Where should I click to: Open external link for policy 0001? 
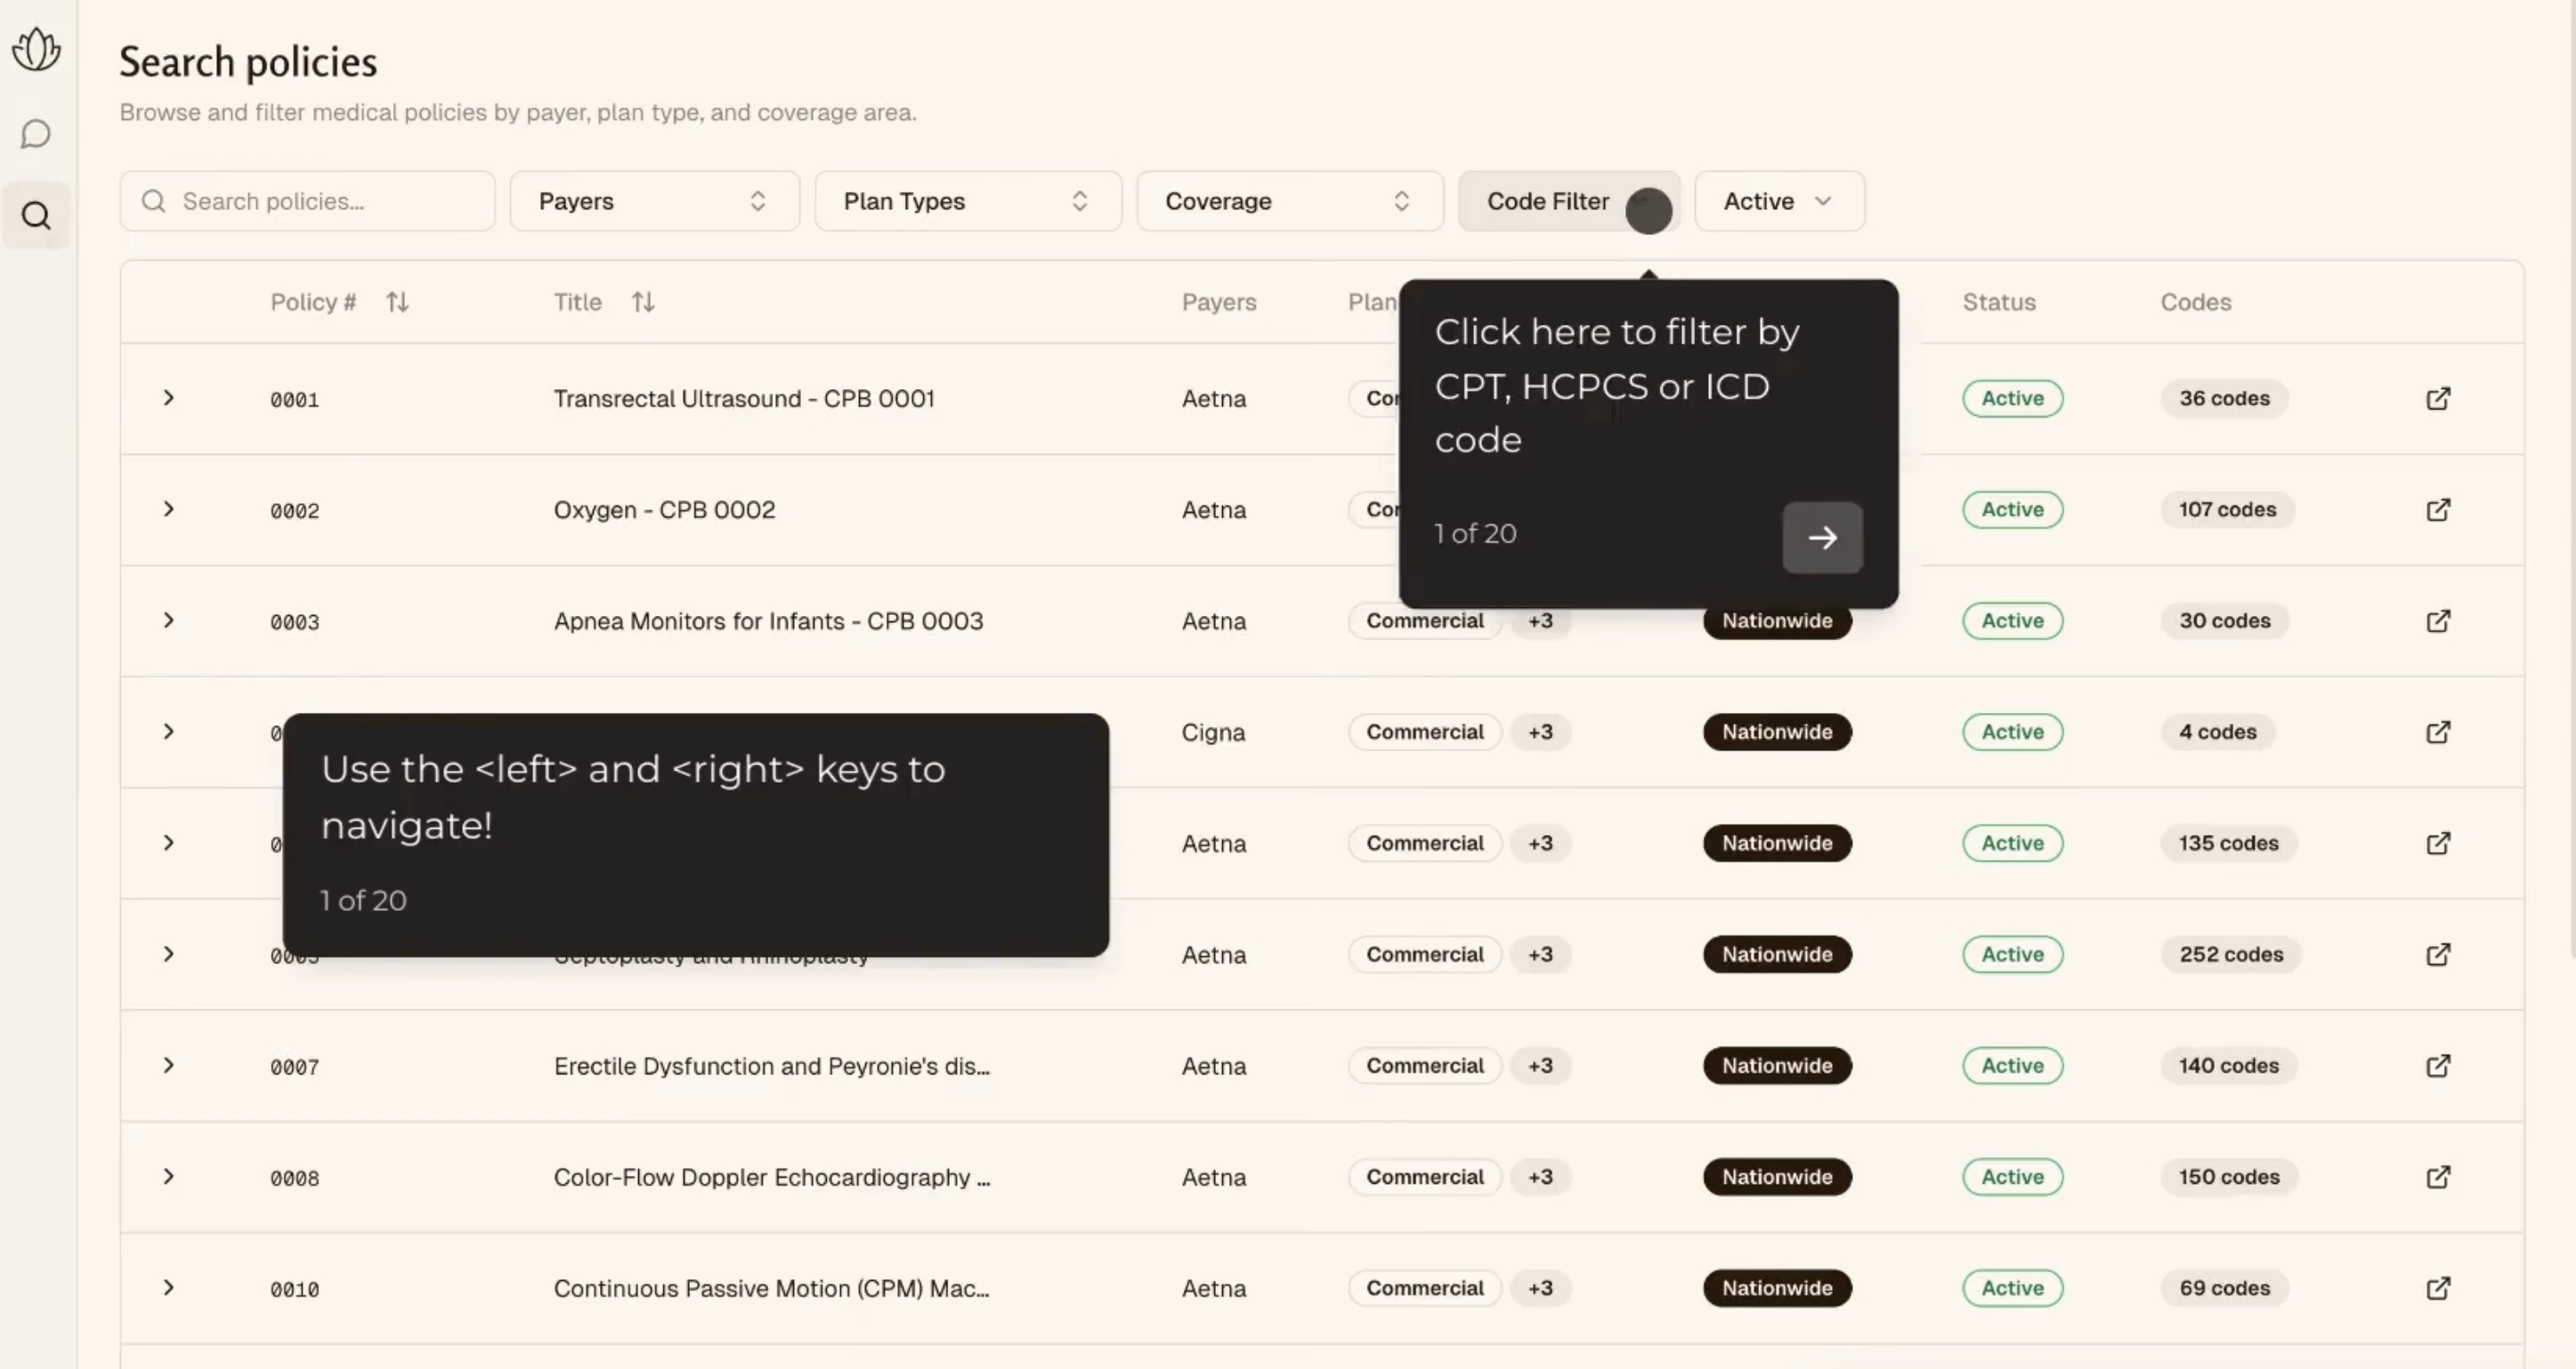[x=2438, y=398]
